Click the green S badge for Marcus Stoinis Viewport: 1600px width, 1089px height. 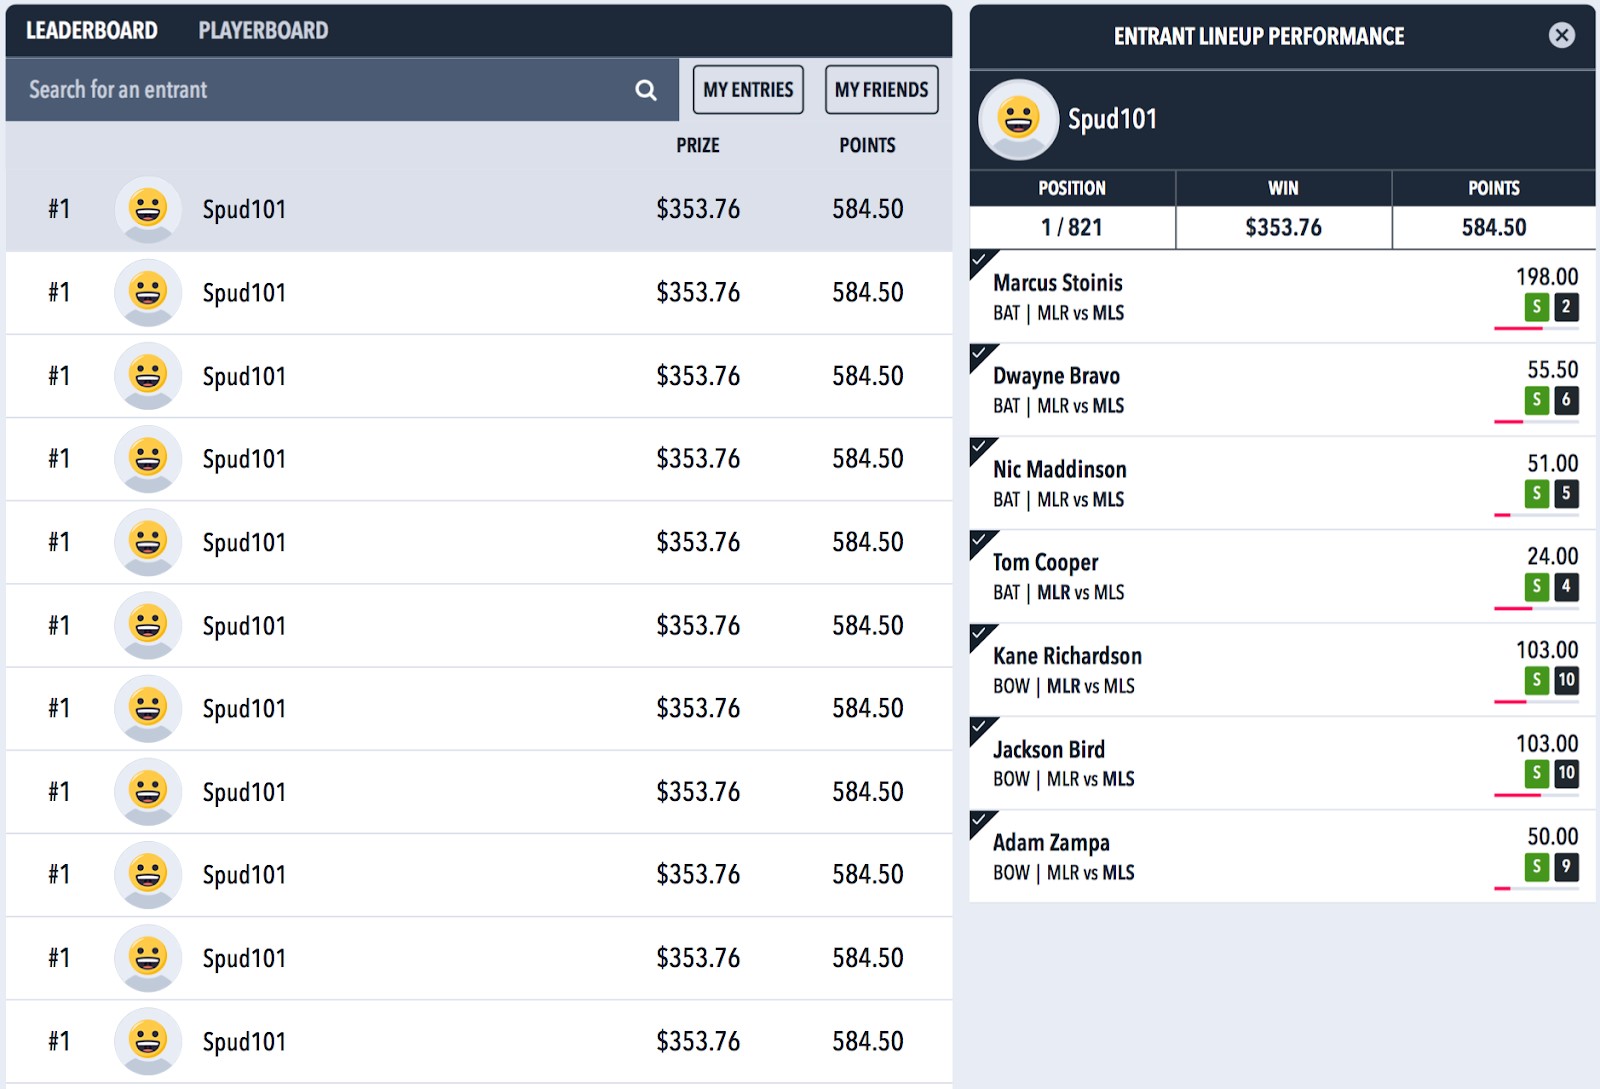coord(1537,307)
